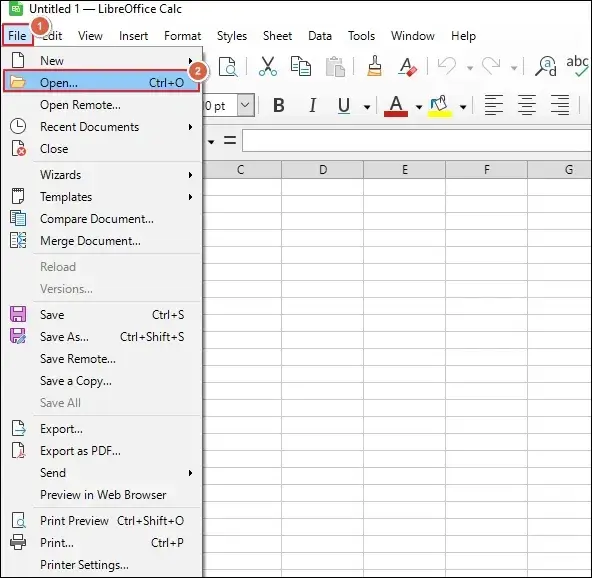Open the Window menu
This screenshot has width=592, height=578.
[x=413, y=36]
